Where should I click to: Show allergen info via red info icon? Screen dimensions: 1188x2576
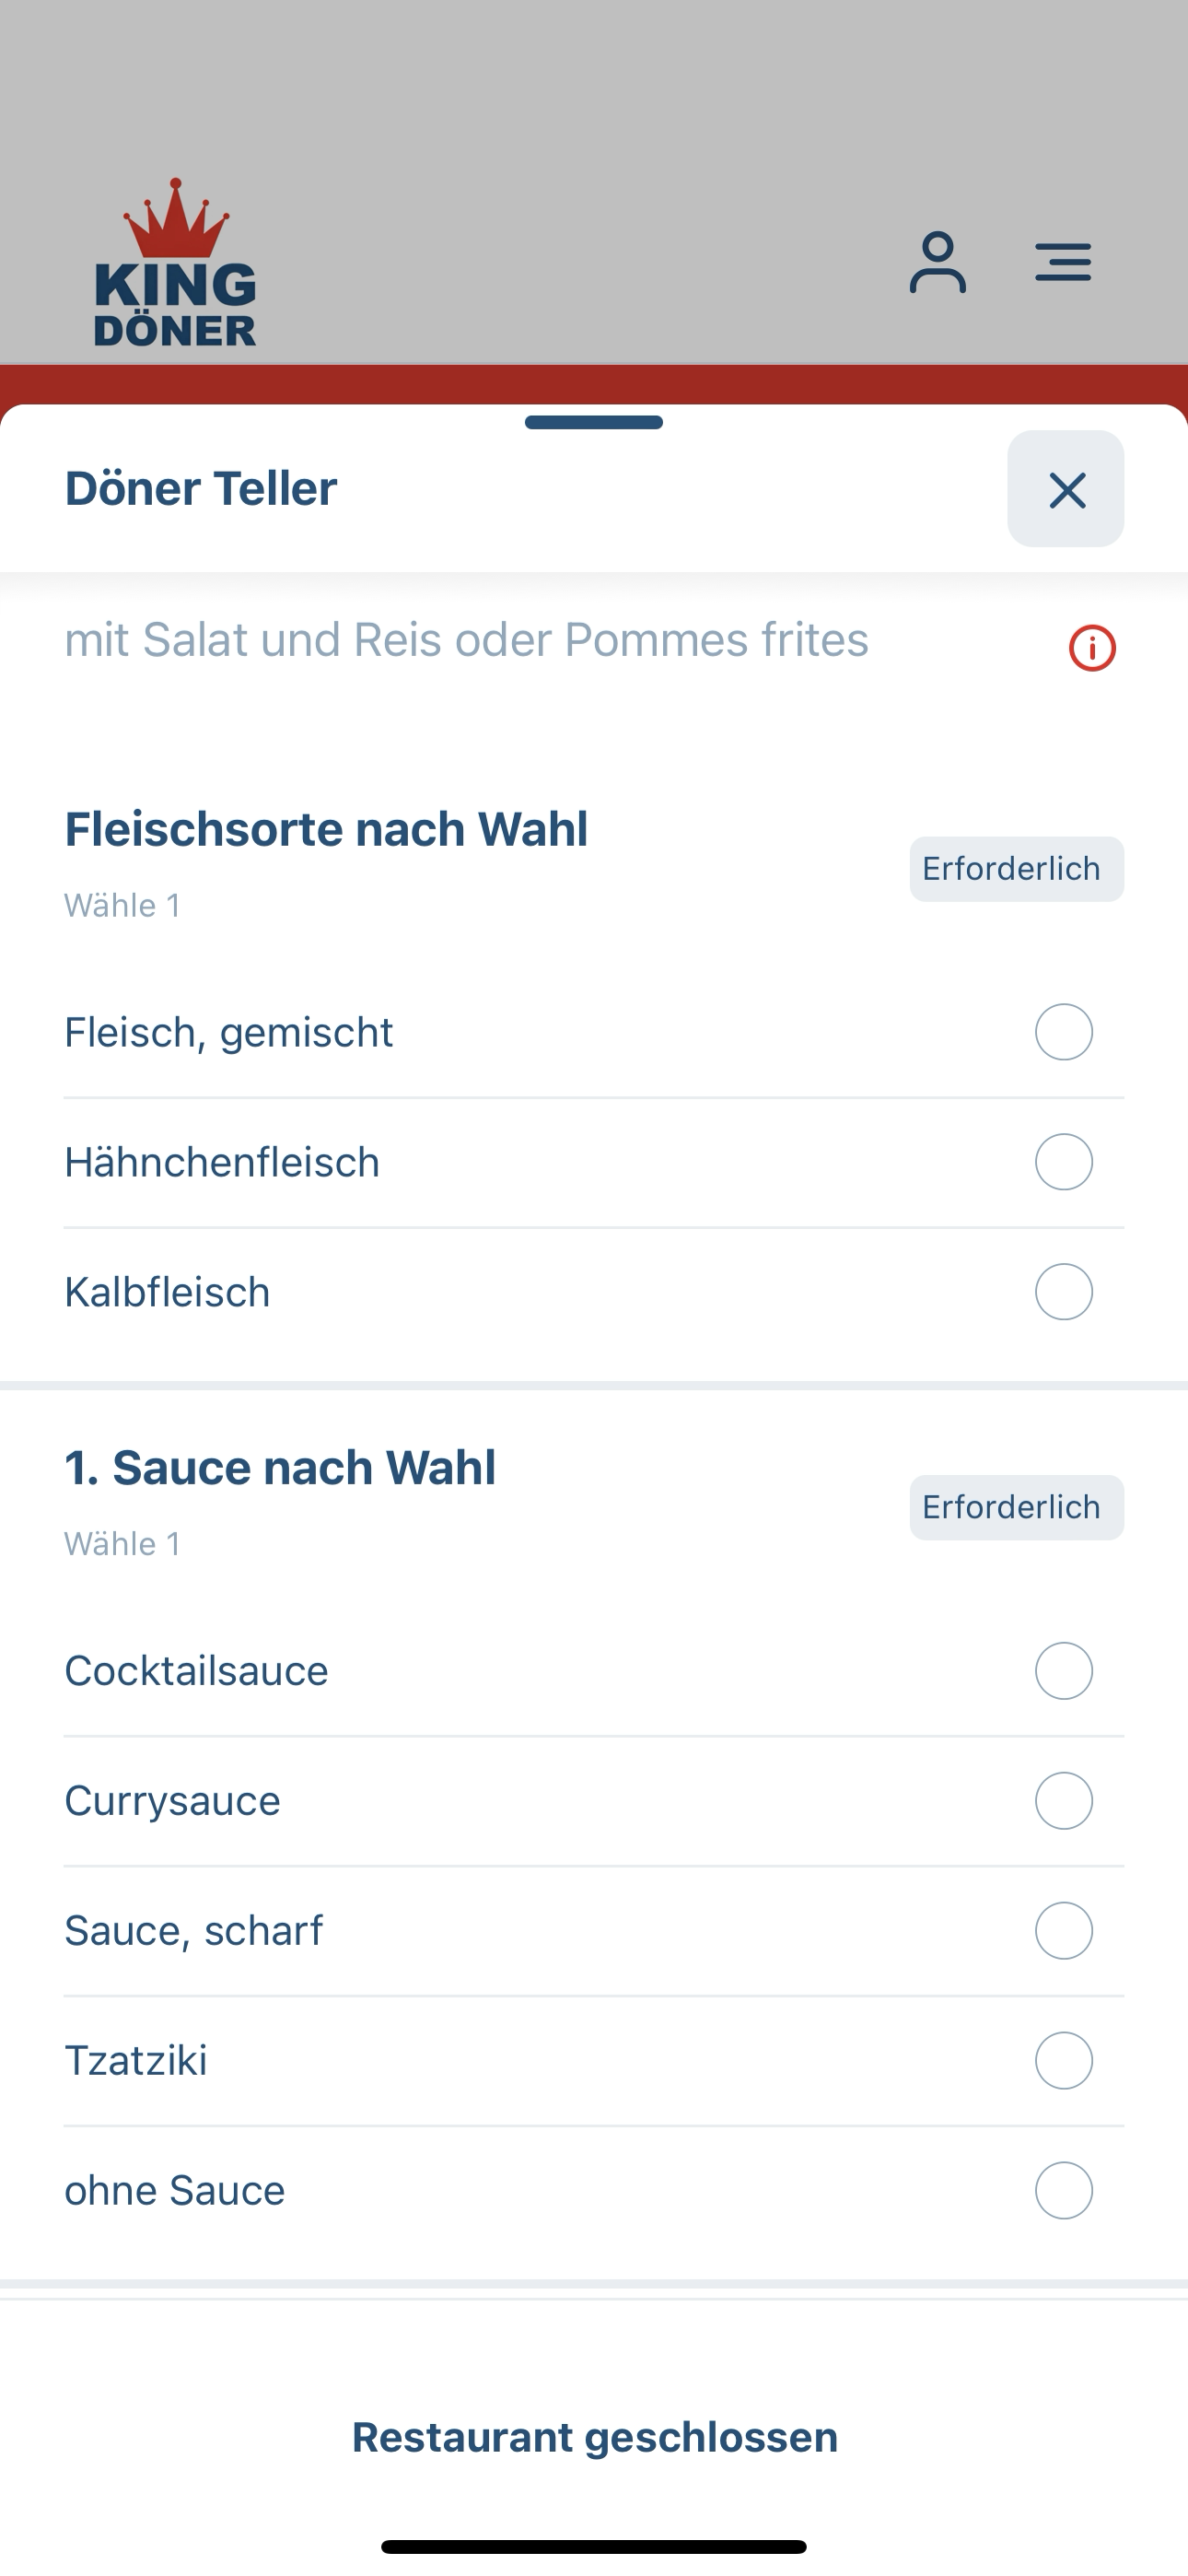[x=1092, y=648]
